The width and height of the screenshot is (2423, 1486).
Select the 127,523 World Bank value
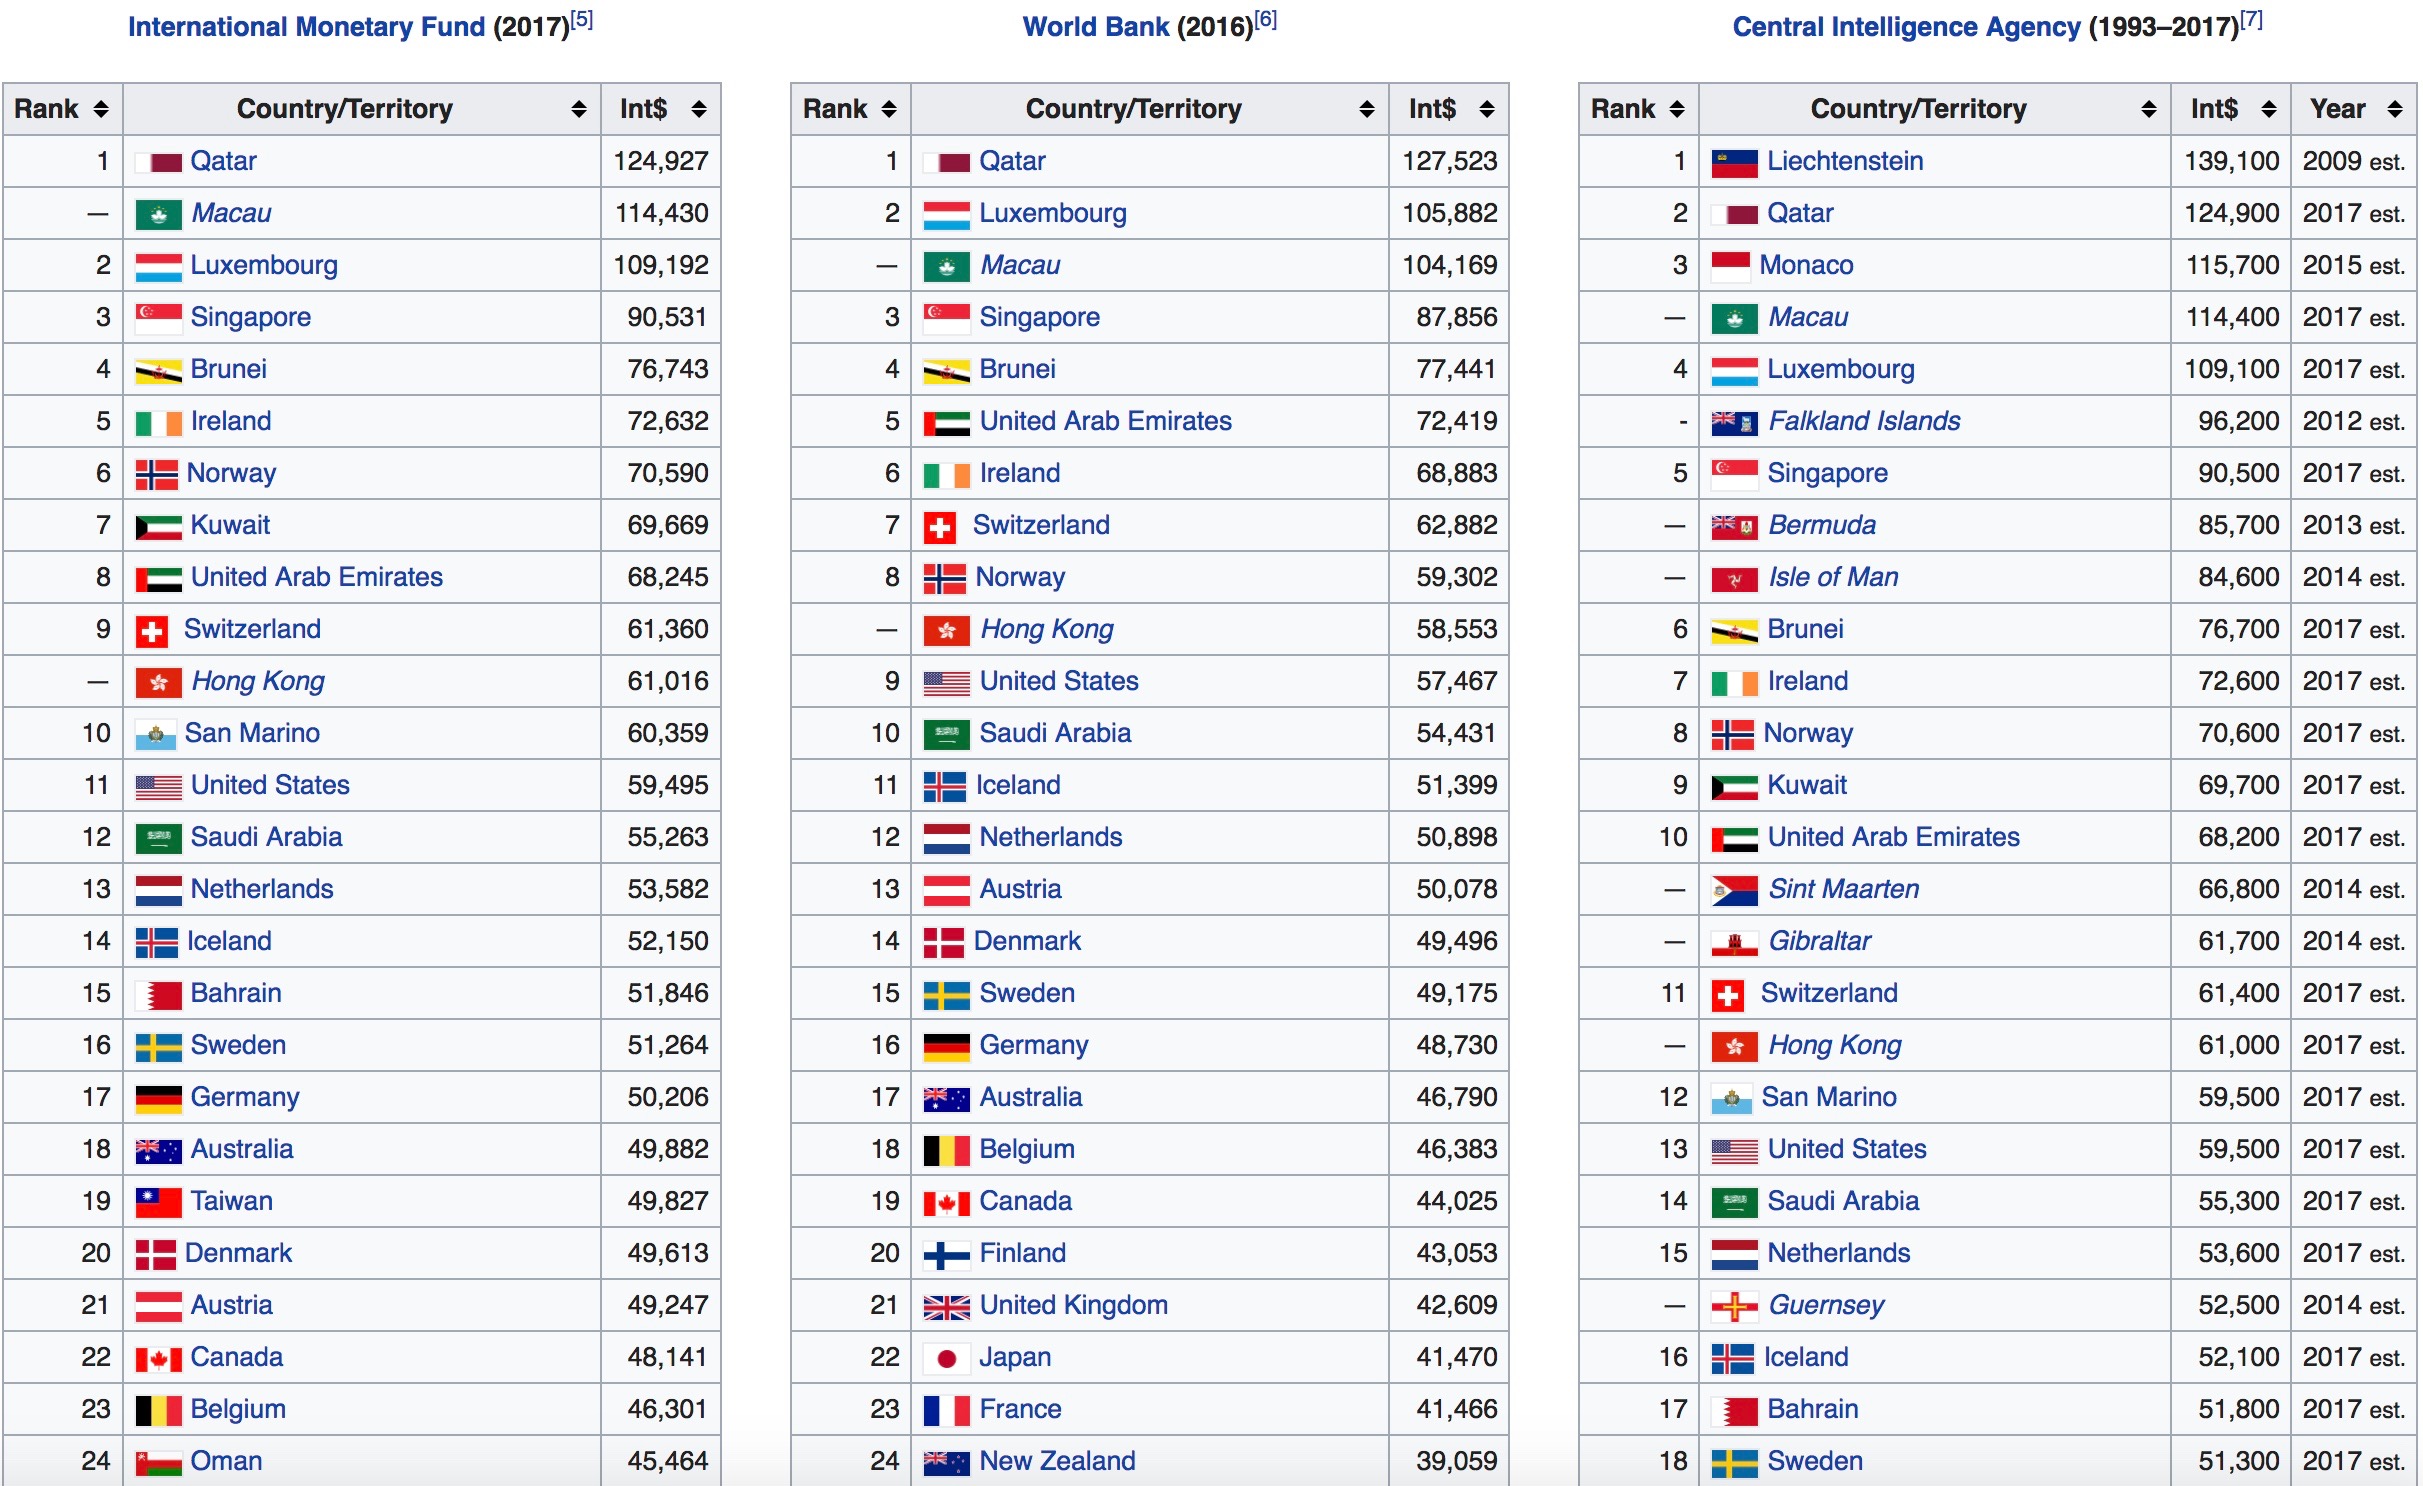coord(1449,161)
